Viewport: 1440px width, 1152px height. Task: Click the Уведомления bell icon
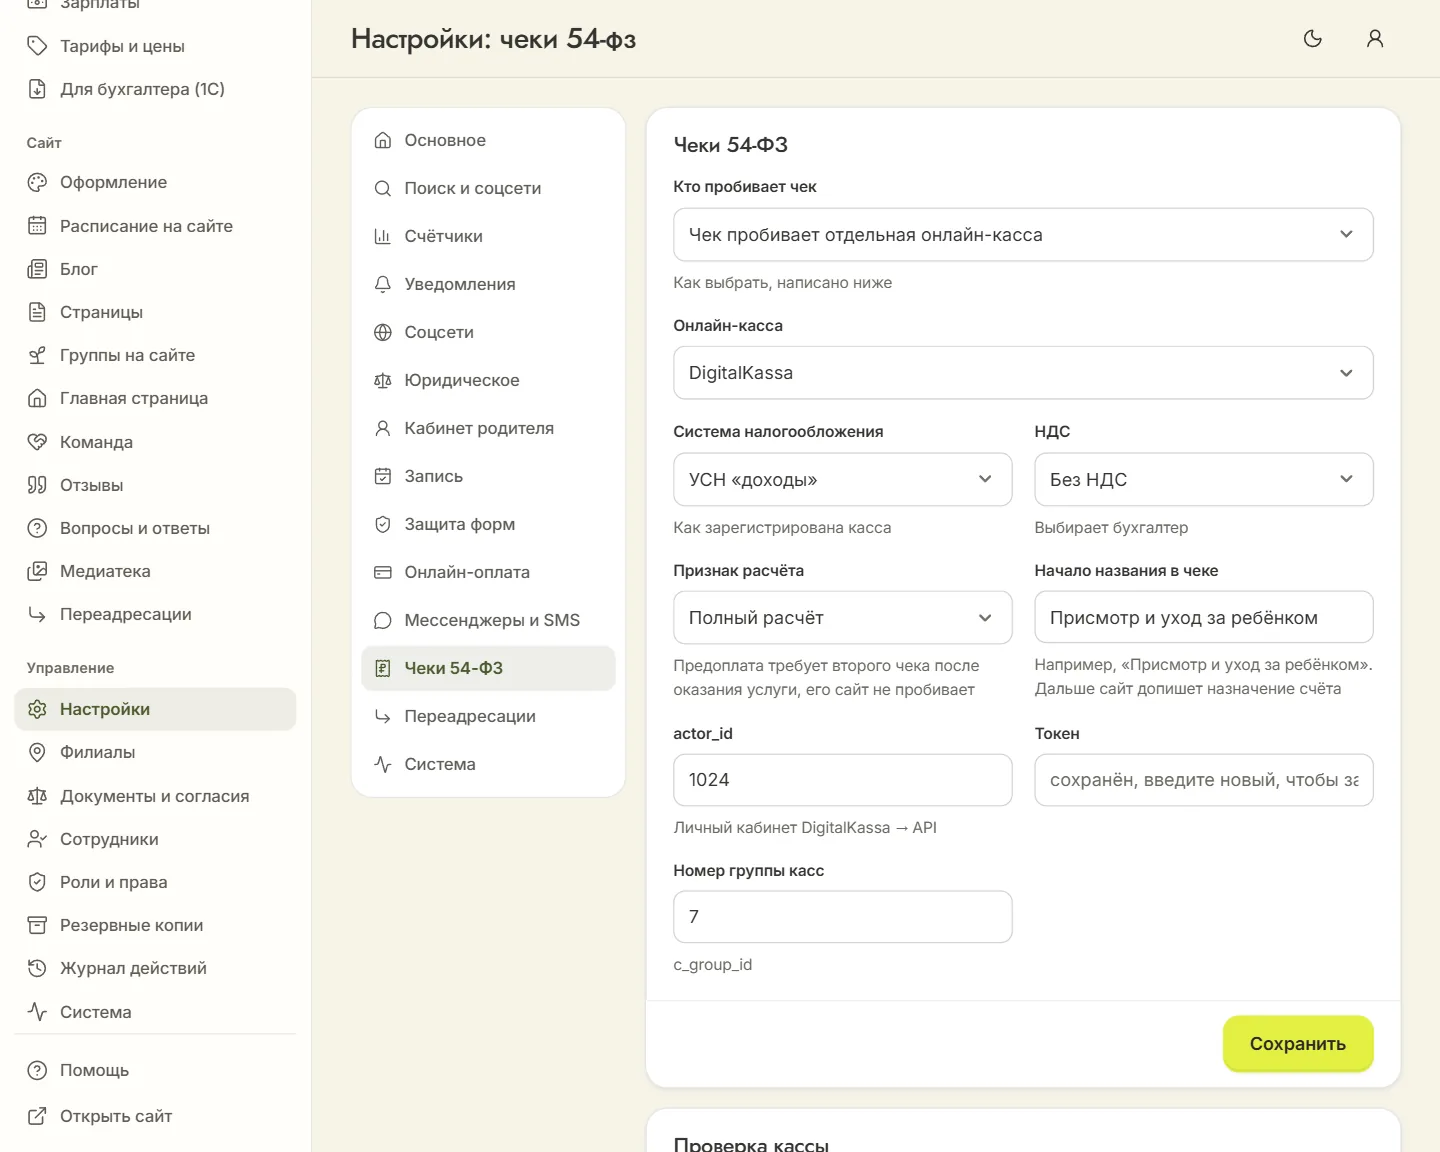(x=382, y=284)
